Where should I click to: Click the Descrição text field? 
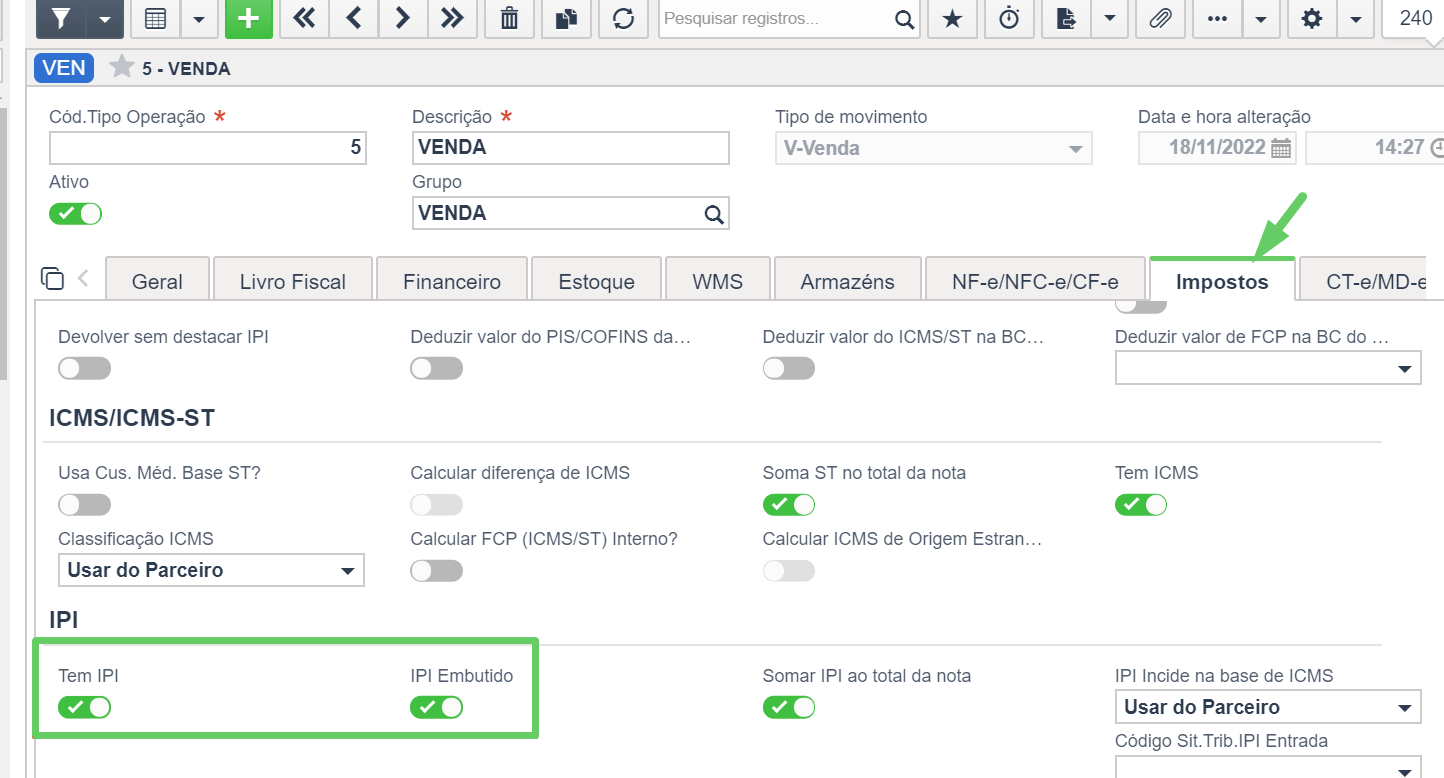571,147
